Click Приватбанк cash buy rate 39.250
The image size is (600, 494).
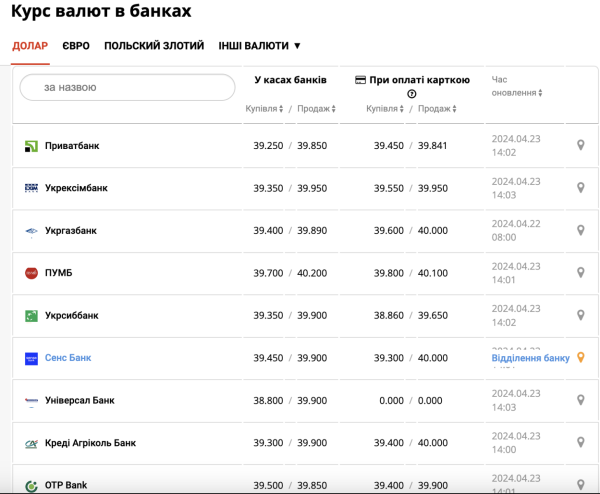(268, 146)
